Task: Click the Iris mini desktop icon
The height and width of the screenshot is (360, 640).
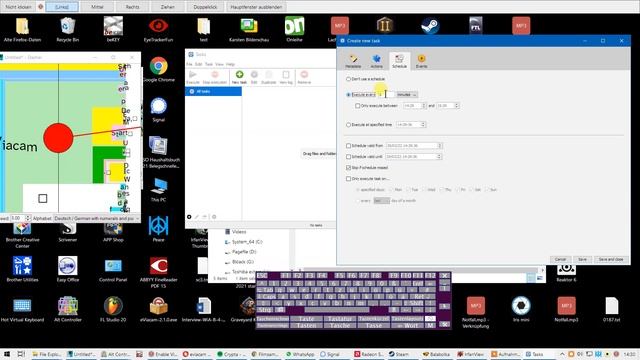Action: point(521,309)
